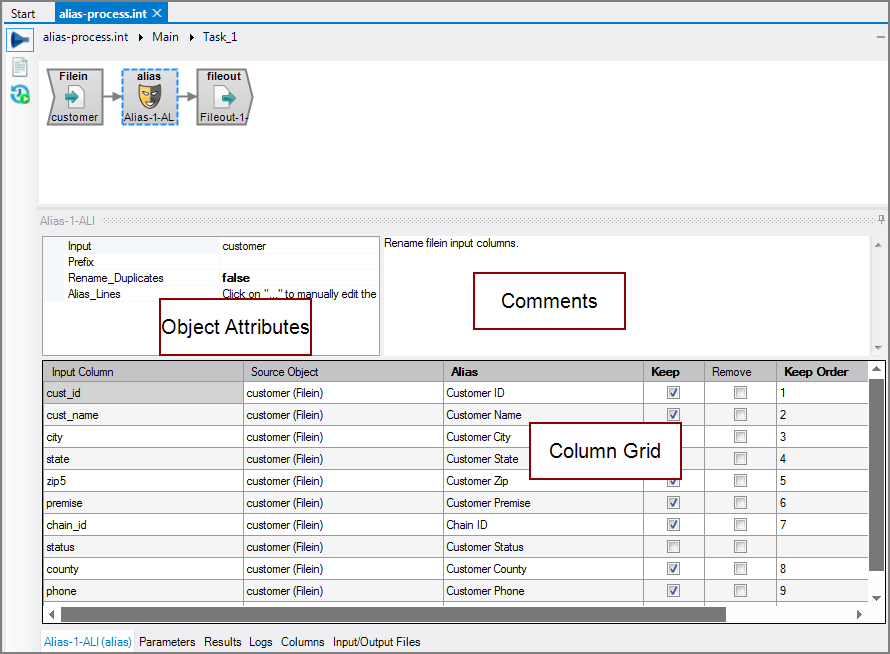Uncheck Keep for cust_id row

pos(673,393)
